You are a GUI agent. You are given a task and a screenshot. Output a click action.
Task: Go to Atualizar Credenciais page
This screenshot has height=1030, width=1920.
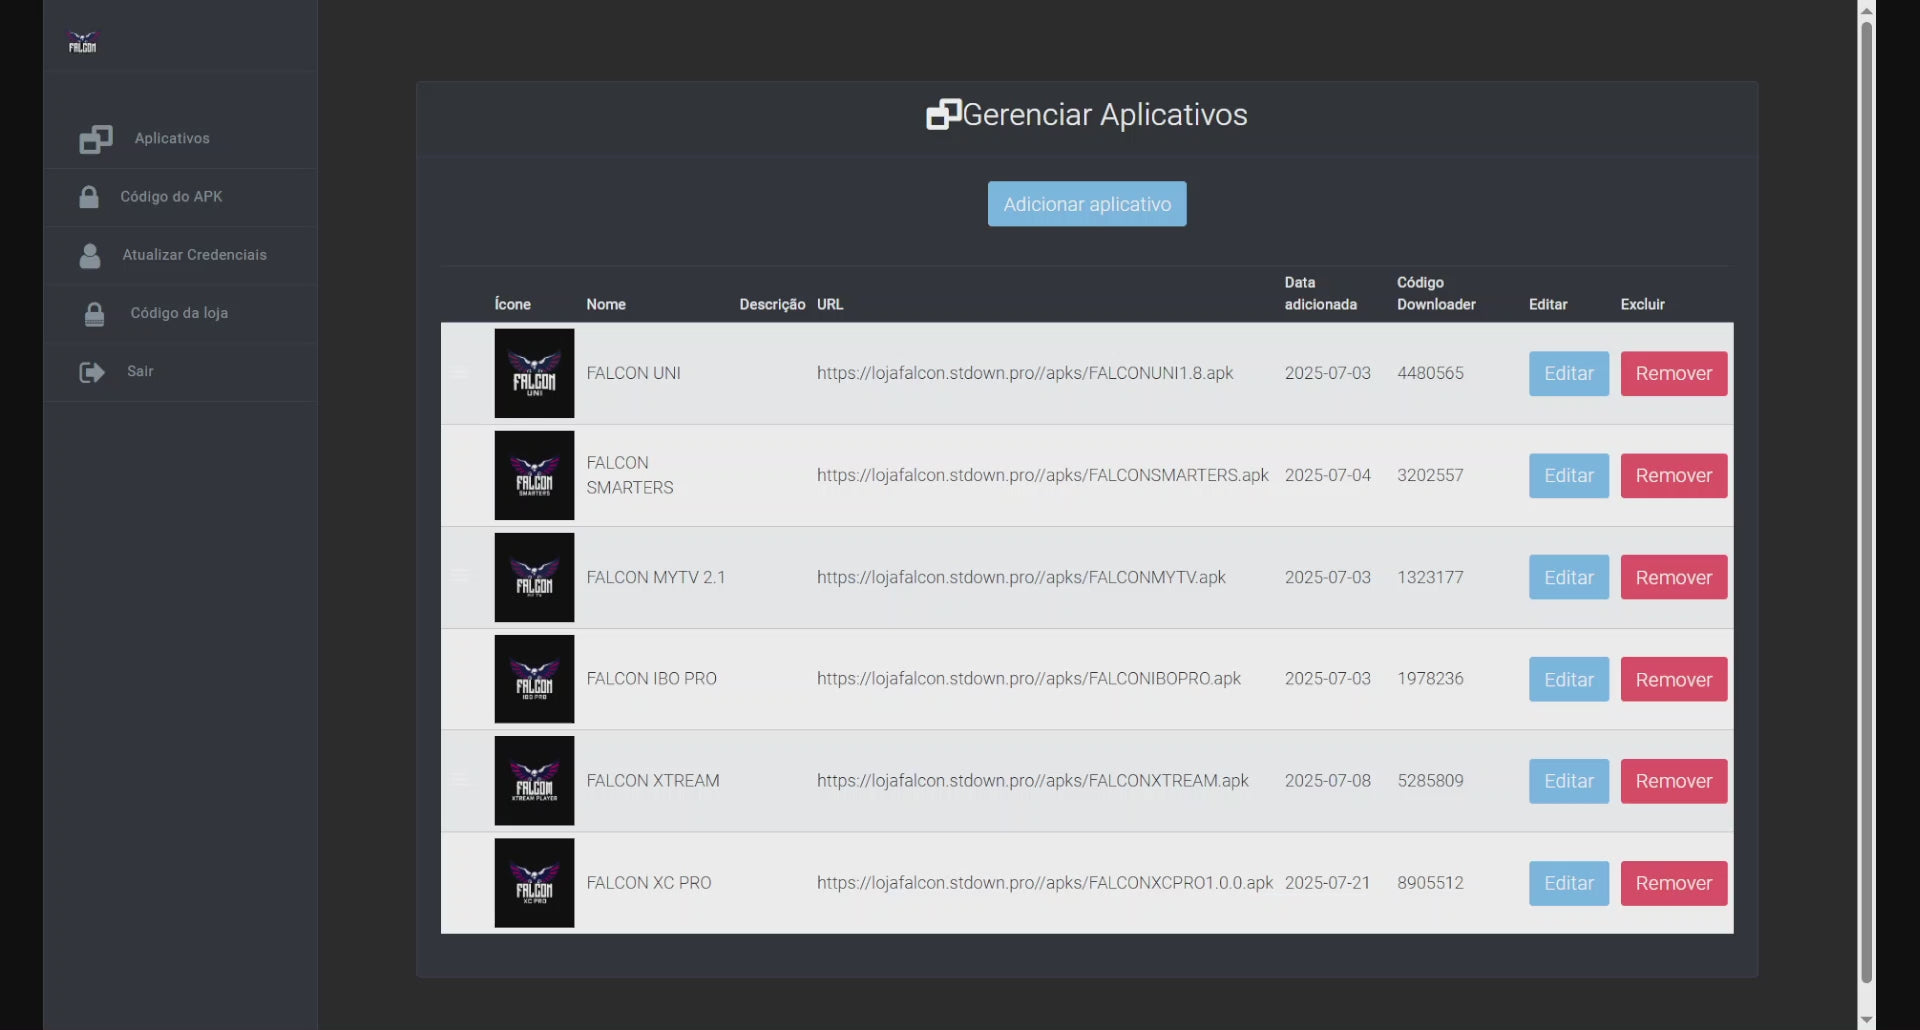(x=194, y=255)
